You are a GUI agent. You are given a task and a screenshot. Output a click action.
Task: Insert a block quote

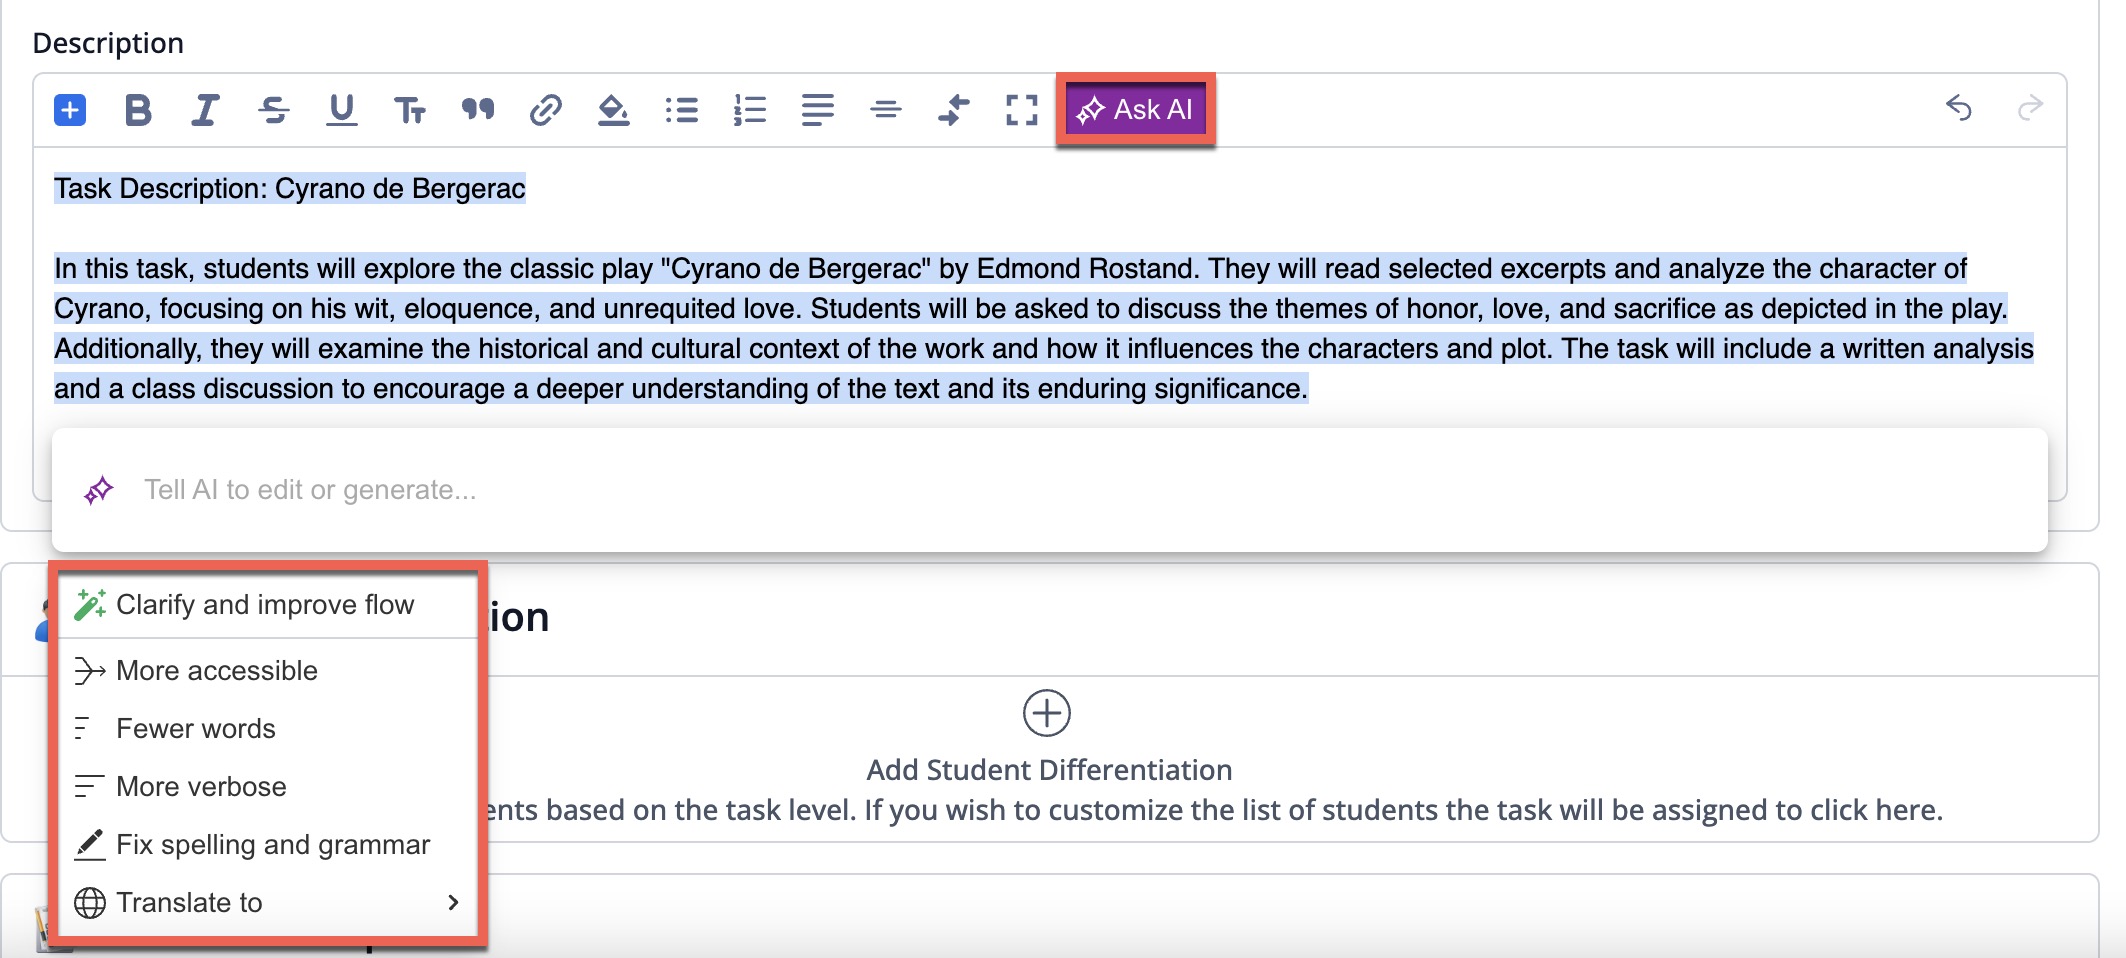click(x=477, y=110)
